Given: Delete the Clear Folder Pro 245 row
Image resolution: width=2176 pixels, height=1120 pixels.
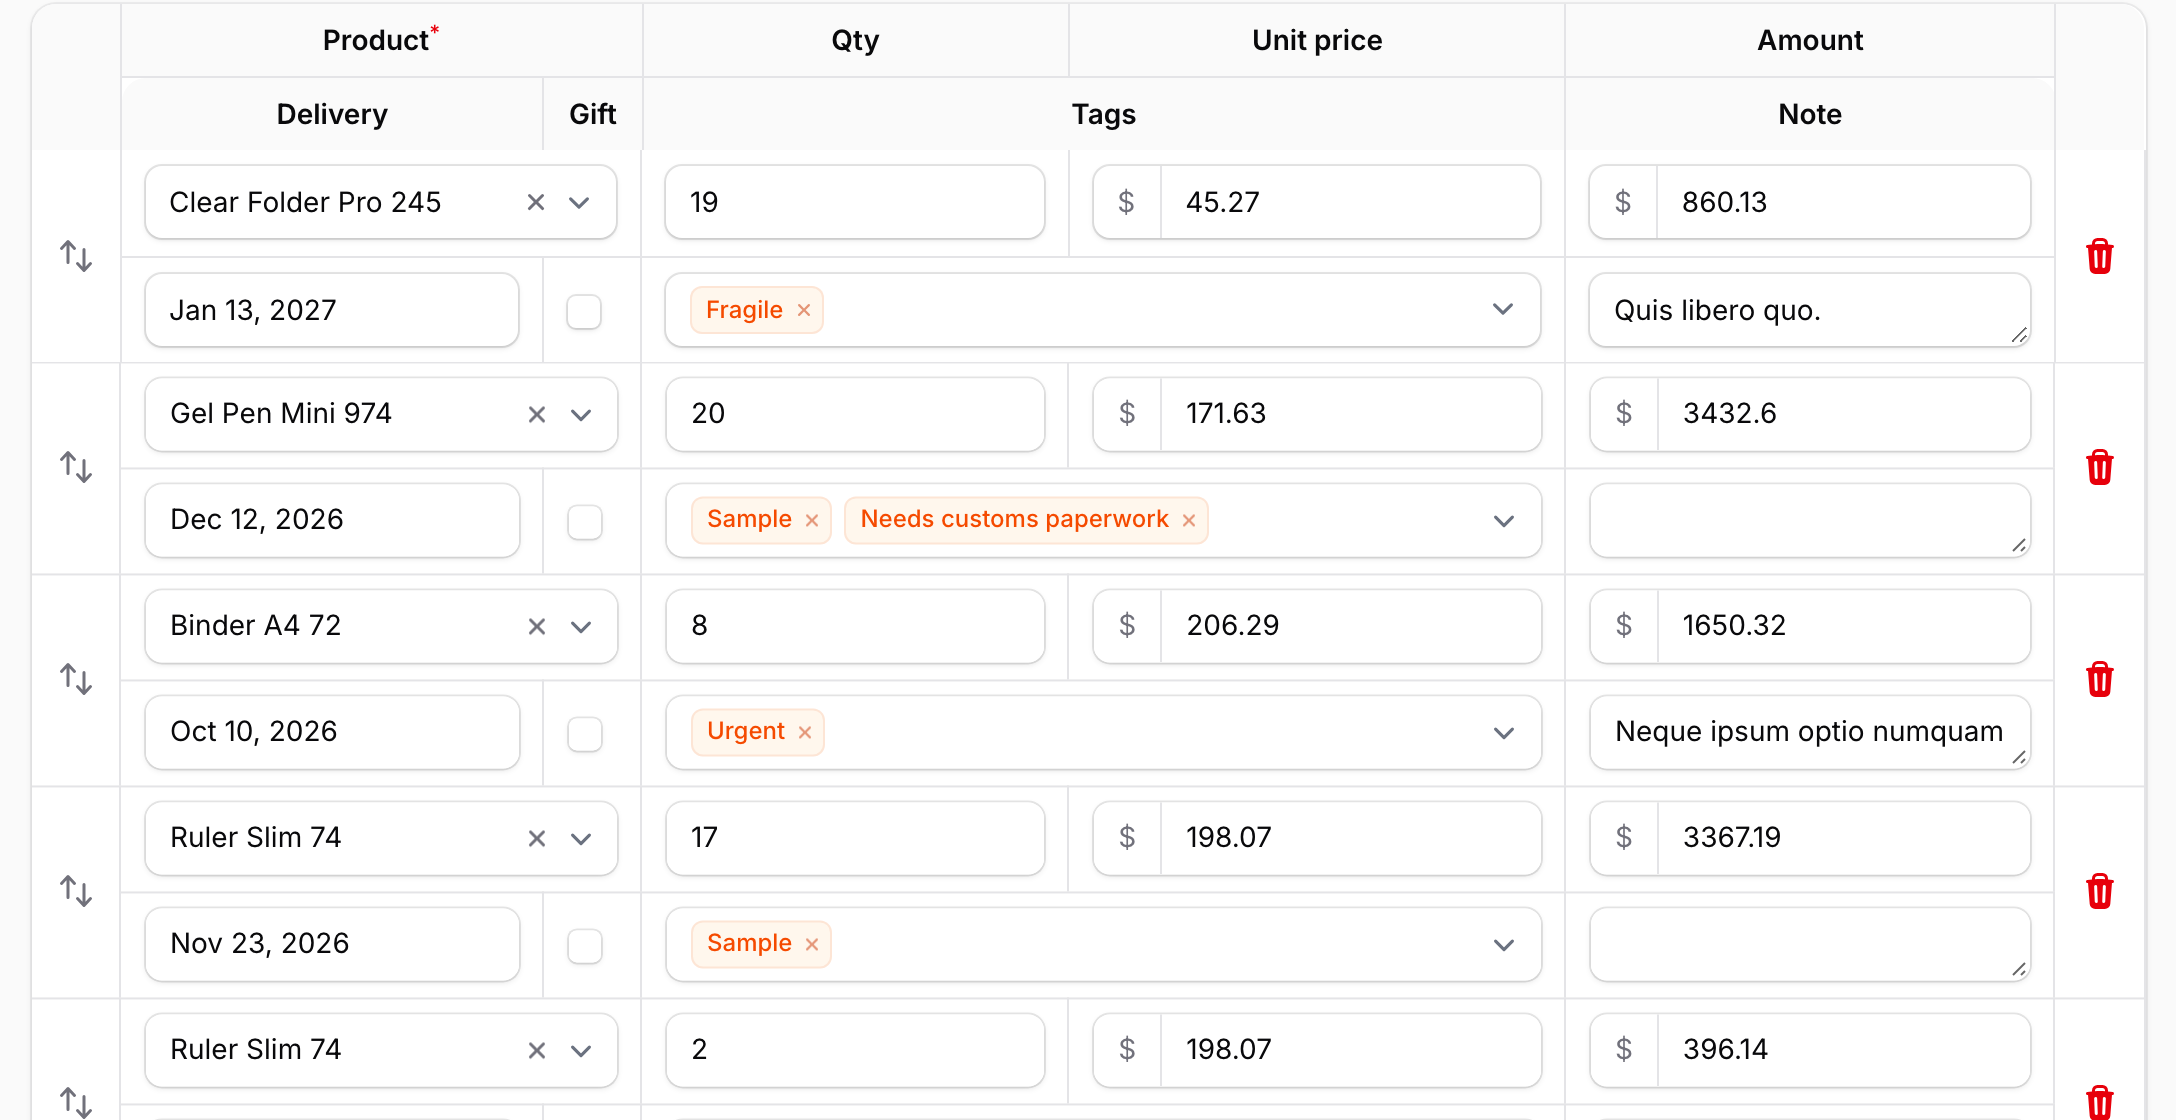Looking at the screenshot, I should pos(2099,257).
